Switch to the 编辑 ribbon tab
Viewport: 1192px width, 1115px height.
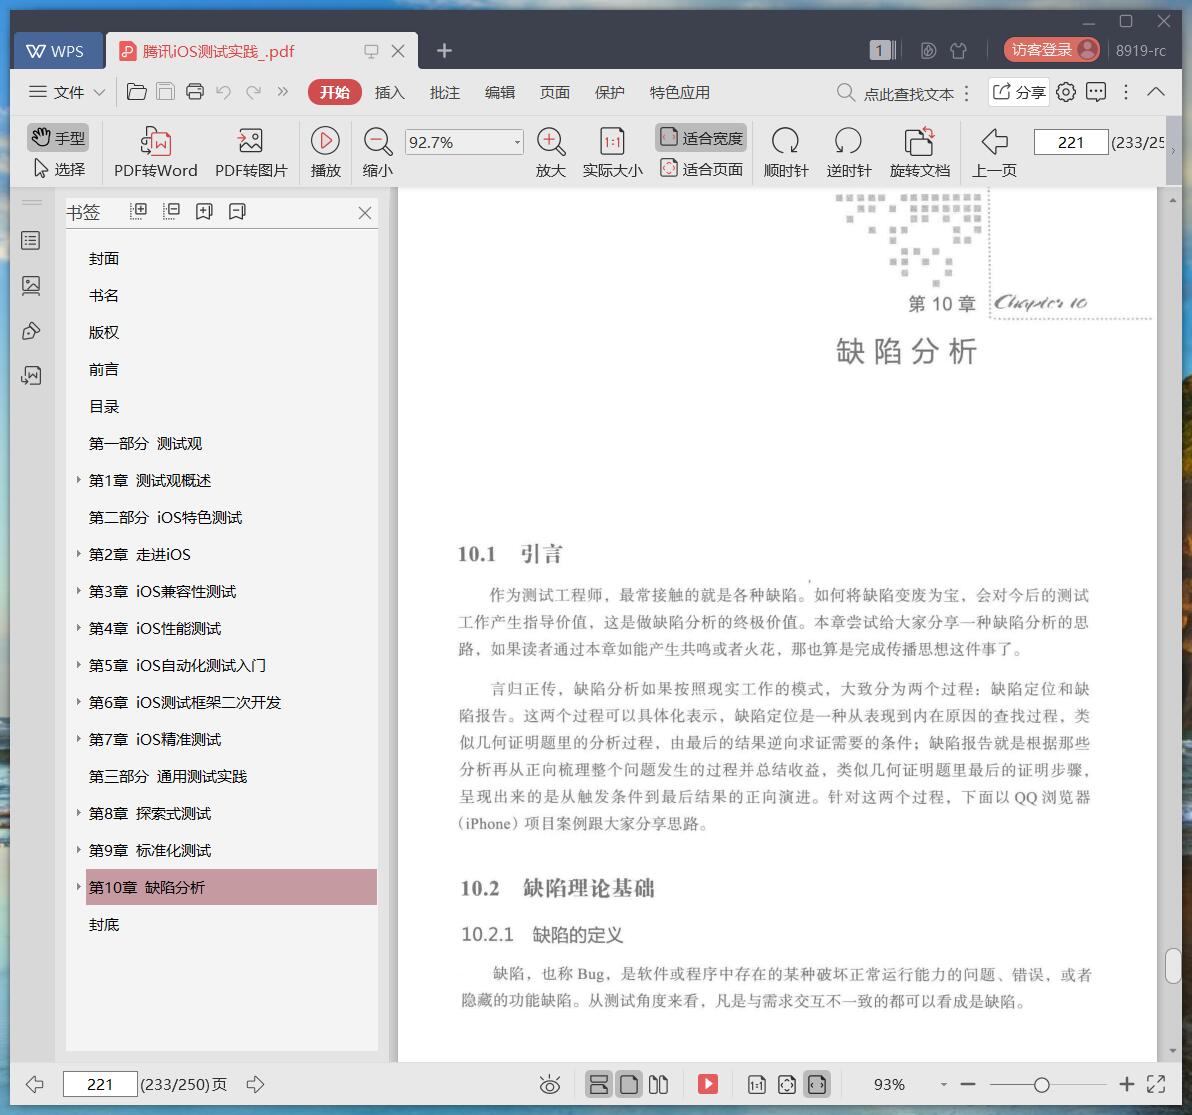point(499,92)
